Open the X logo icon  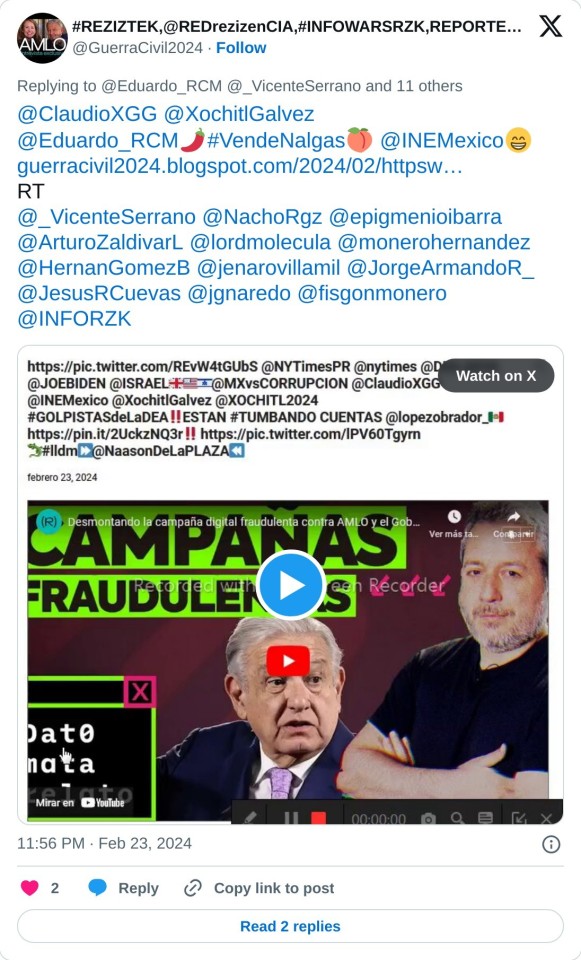click(x=550, y=26)
